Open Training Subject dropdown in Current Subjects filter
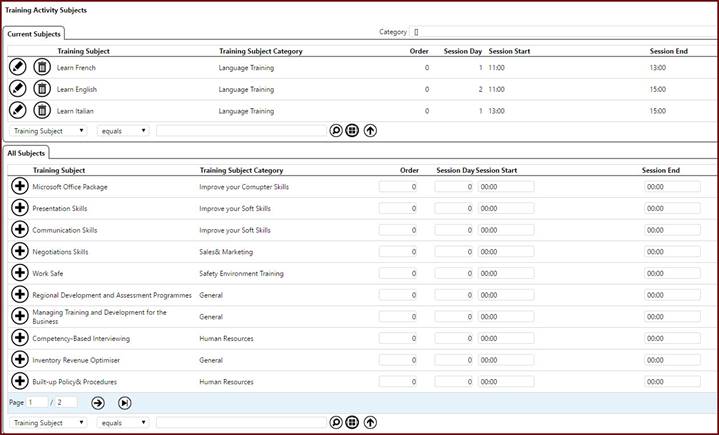The width and height of the screenshot is (719, 435). (x=48, y=130)
